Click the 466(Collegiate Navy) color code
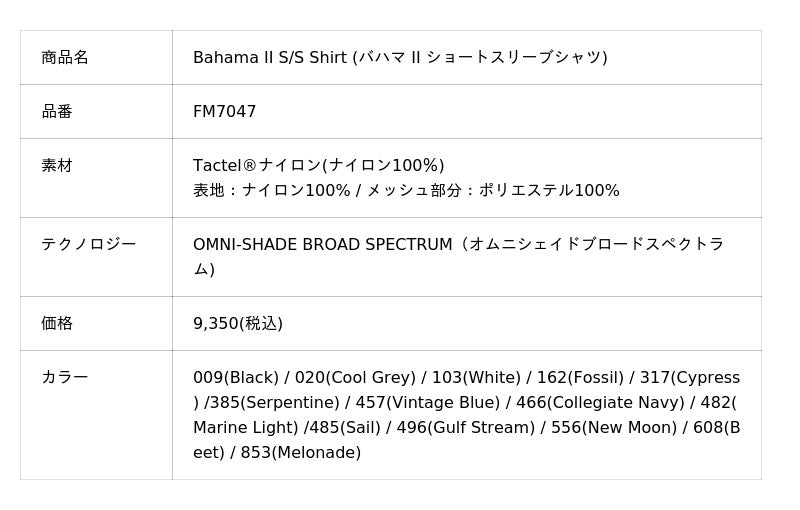Screen dimensions: 800x510 click(x=601, y=403)
